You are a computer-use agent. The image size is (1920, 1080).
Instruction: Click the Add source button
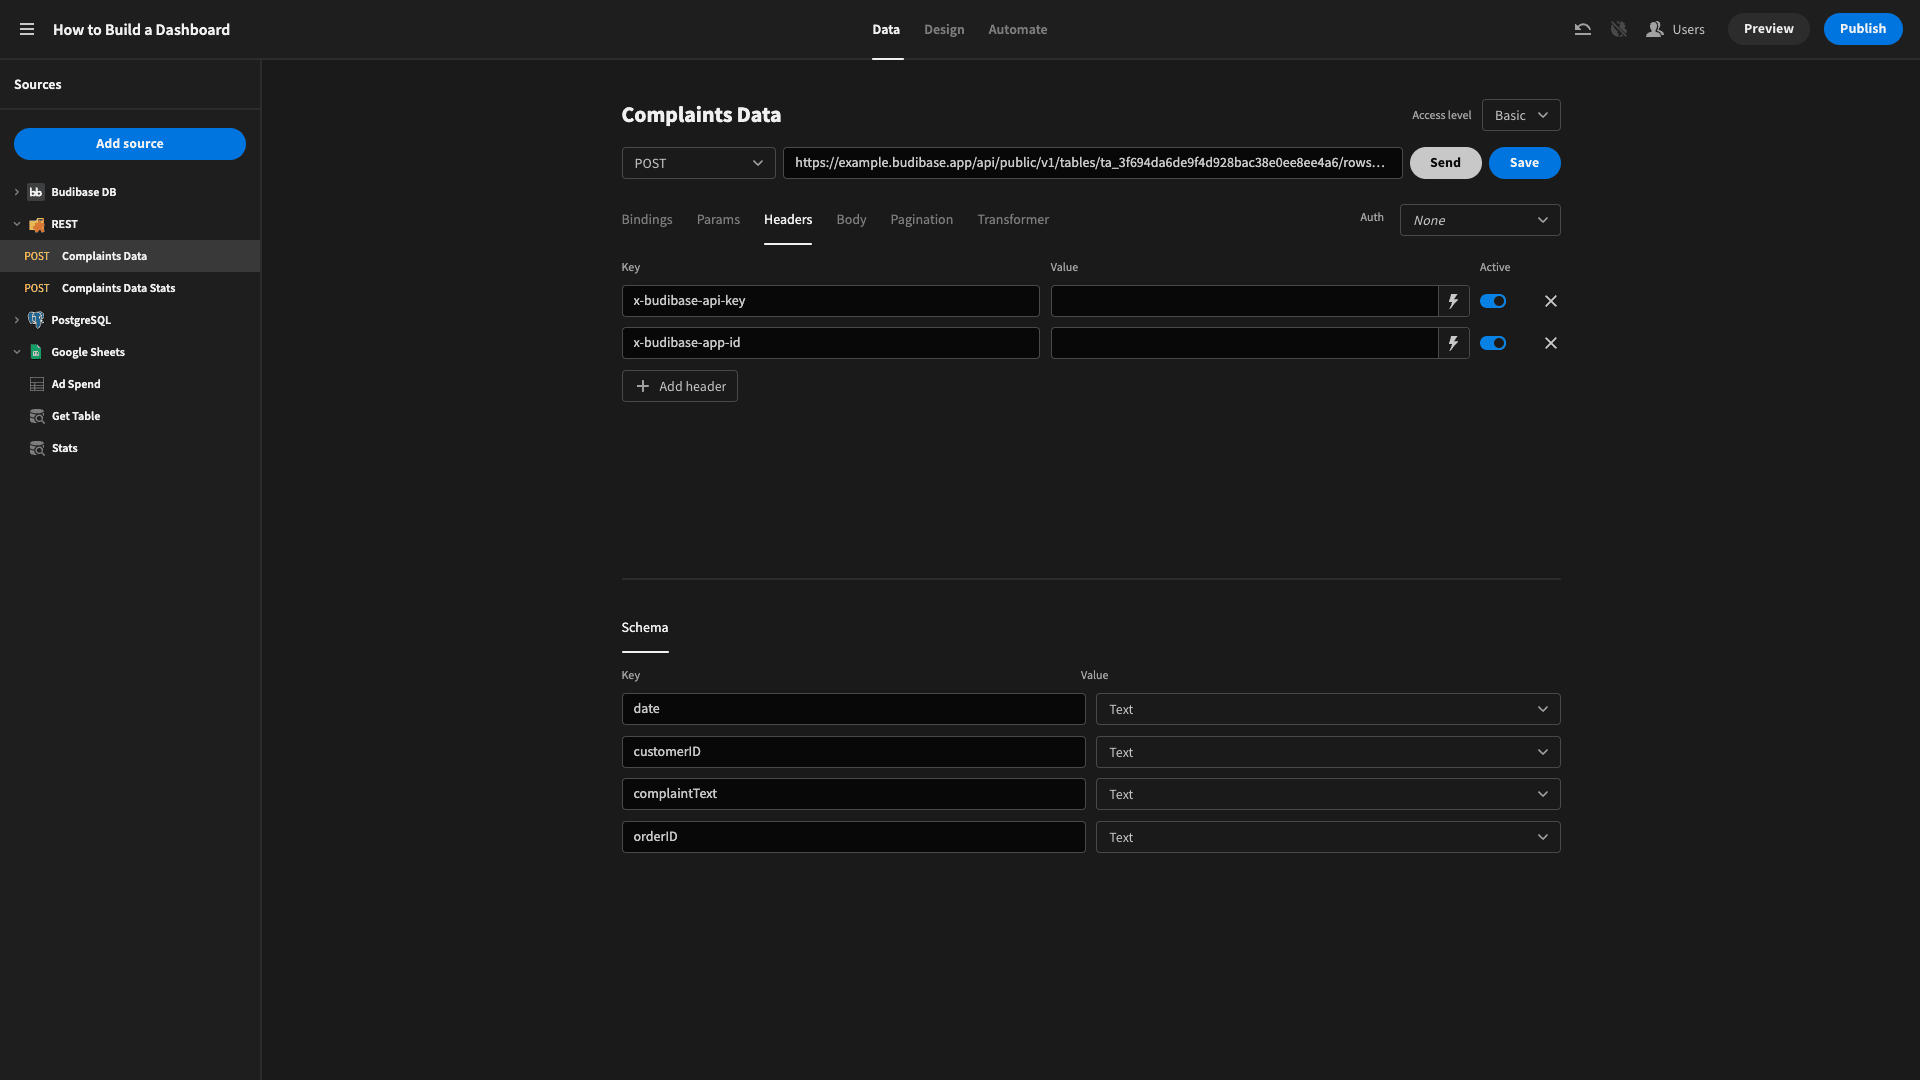(x=130, y=144)
